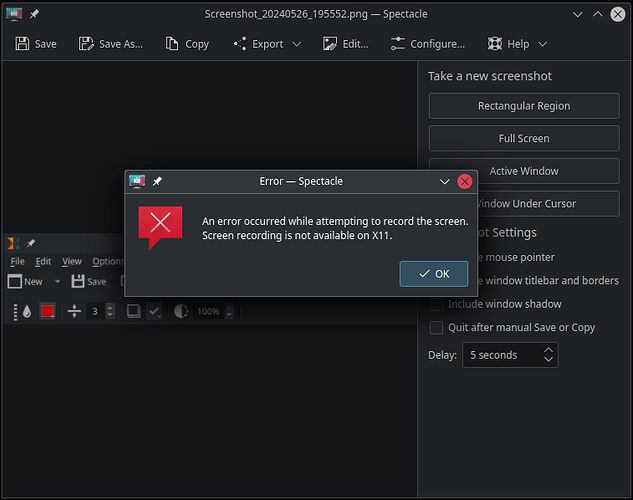Viewport: 633px width, 500px height.
Task: Click the opacity spinner arrows next to 100%
Action: point(229,311)
